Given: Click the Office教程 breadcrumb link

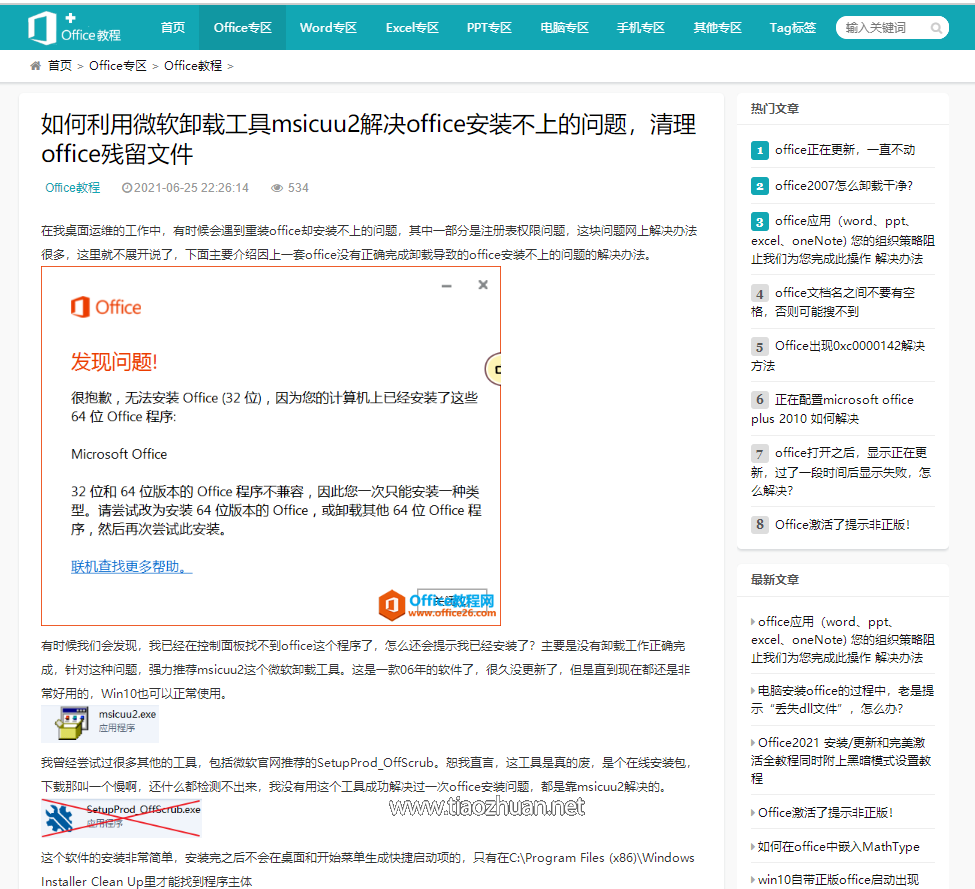Looking at the screenshot, I should coord(193,66).
